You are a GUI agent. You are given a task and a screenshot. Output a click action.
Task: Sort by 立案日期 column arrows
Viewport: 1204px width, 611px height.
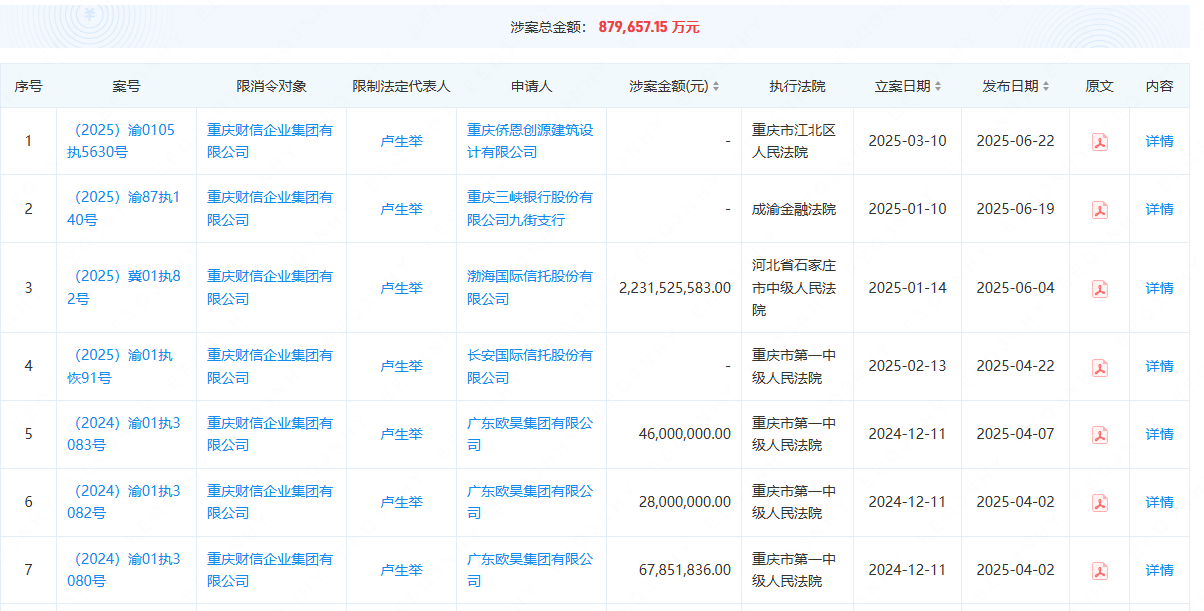(938, 87)
